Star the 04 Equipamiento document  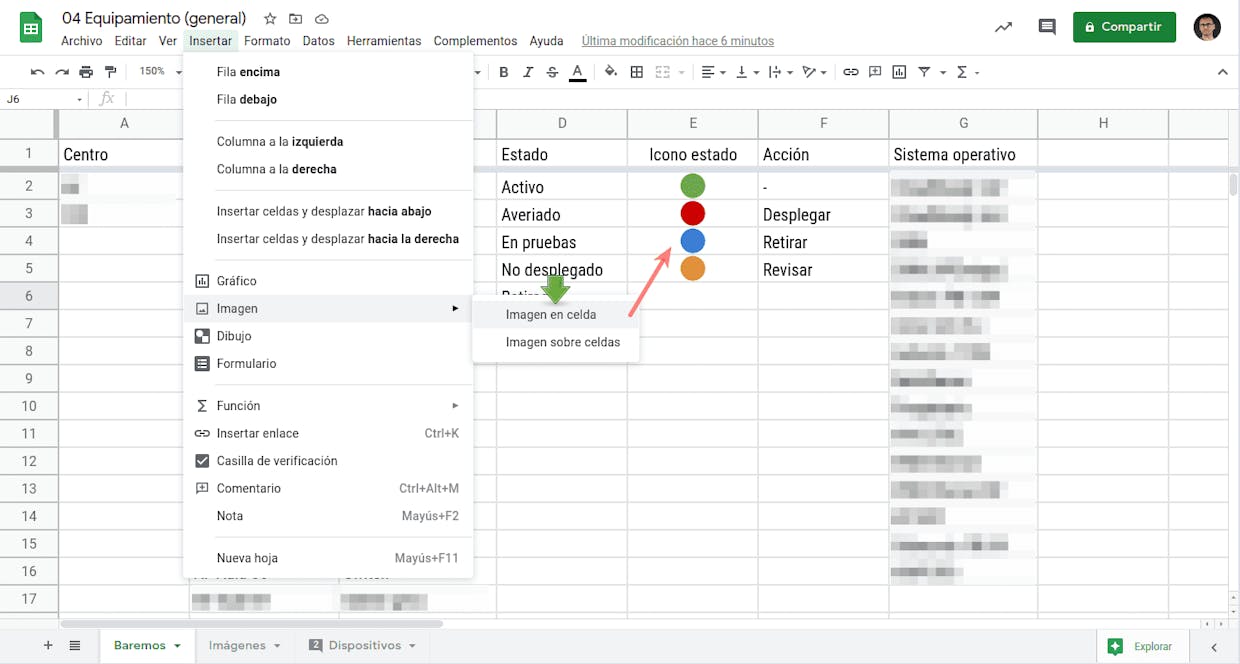tap(270, 19)
